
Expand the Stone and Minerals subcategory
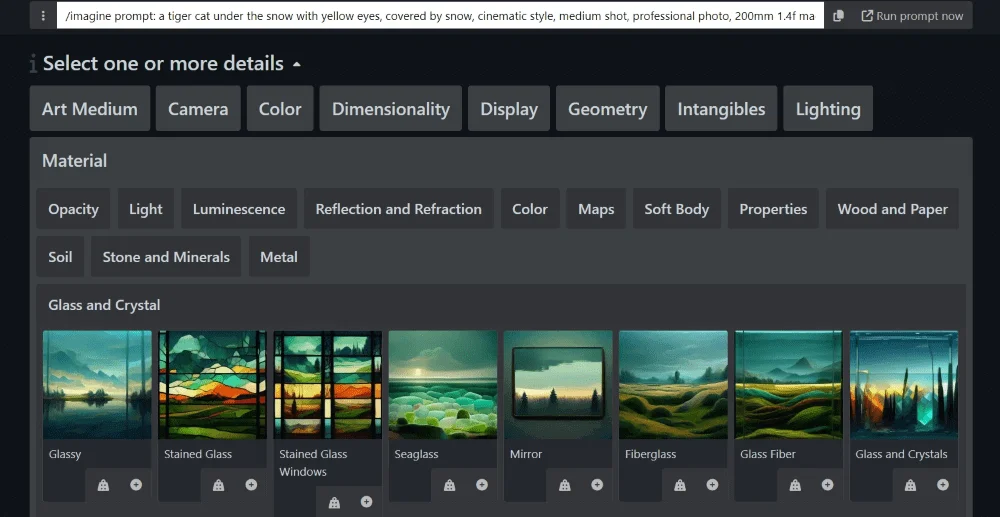point(166,257)
